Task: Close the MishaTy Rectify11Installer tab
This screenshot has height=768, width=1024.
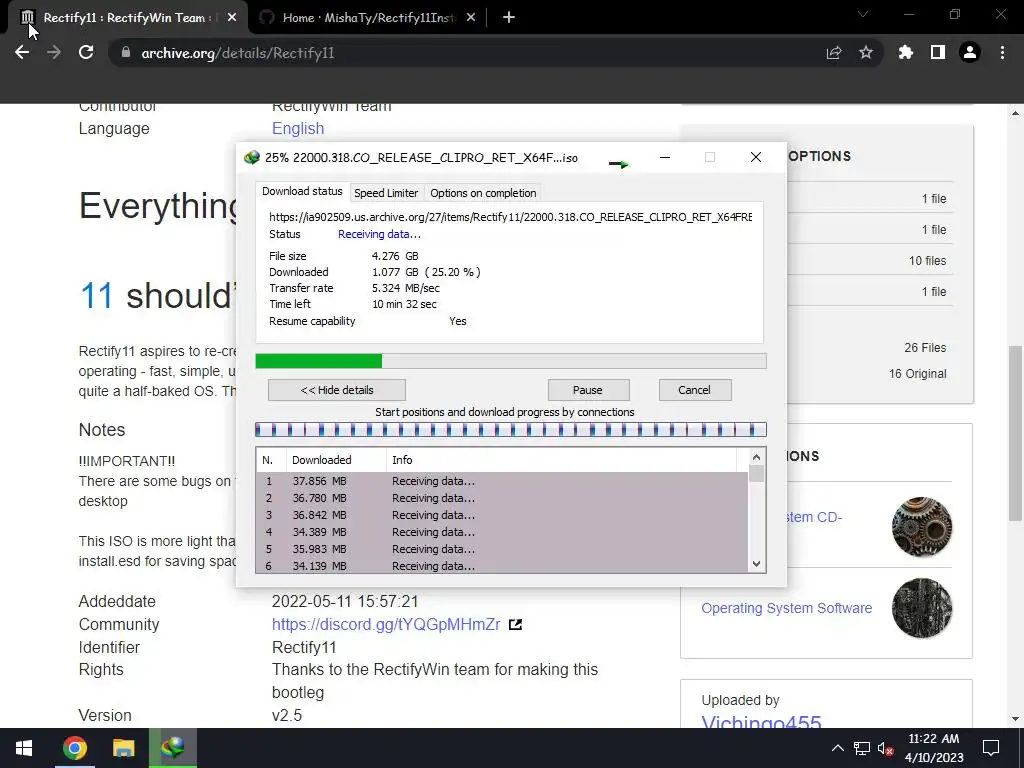Action: point(471,18)
